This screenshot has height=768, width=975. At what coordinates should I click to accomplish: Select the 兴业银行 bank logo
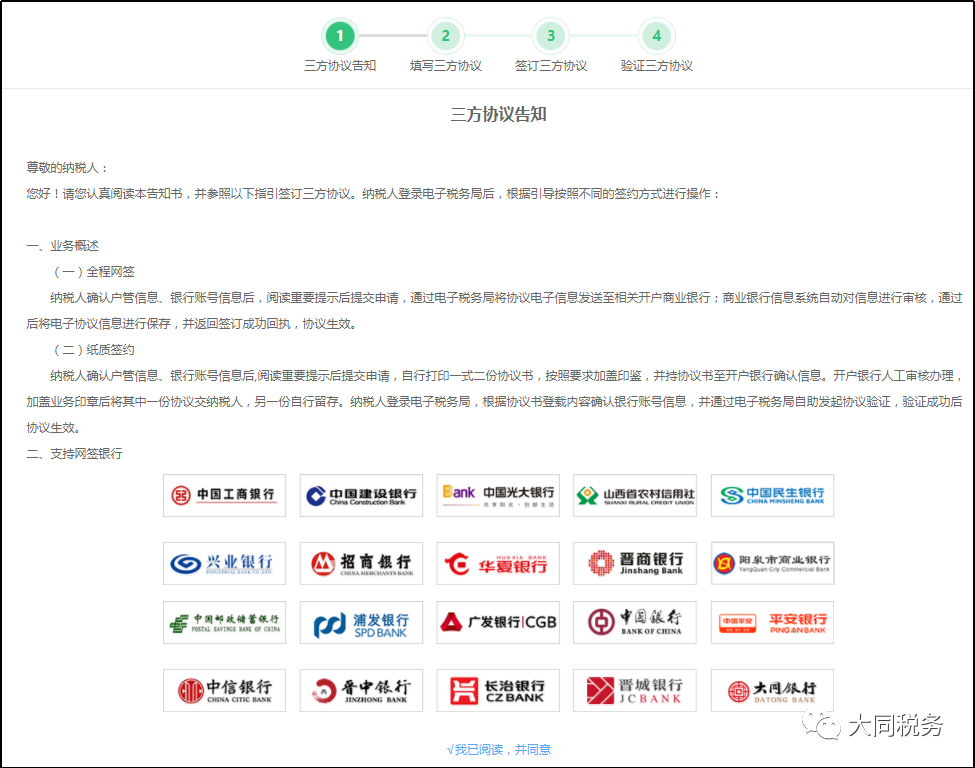tap(224, 563)
